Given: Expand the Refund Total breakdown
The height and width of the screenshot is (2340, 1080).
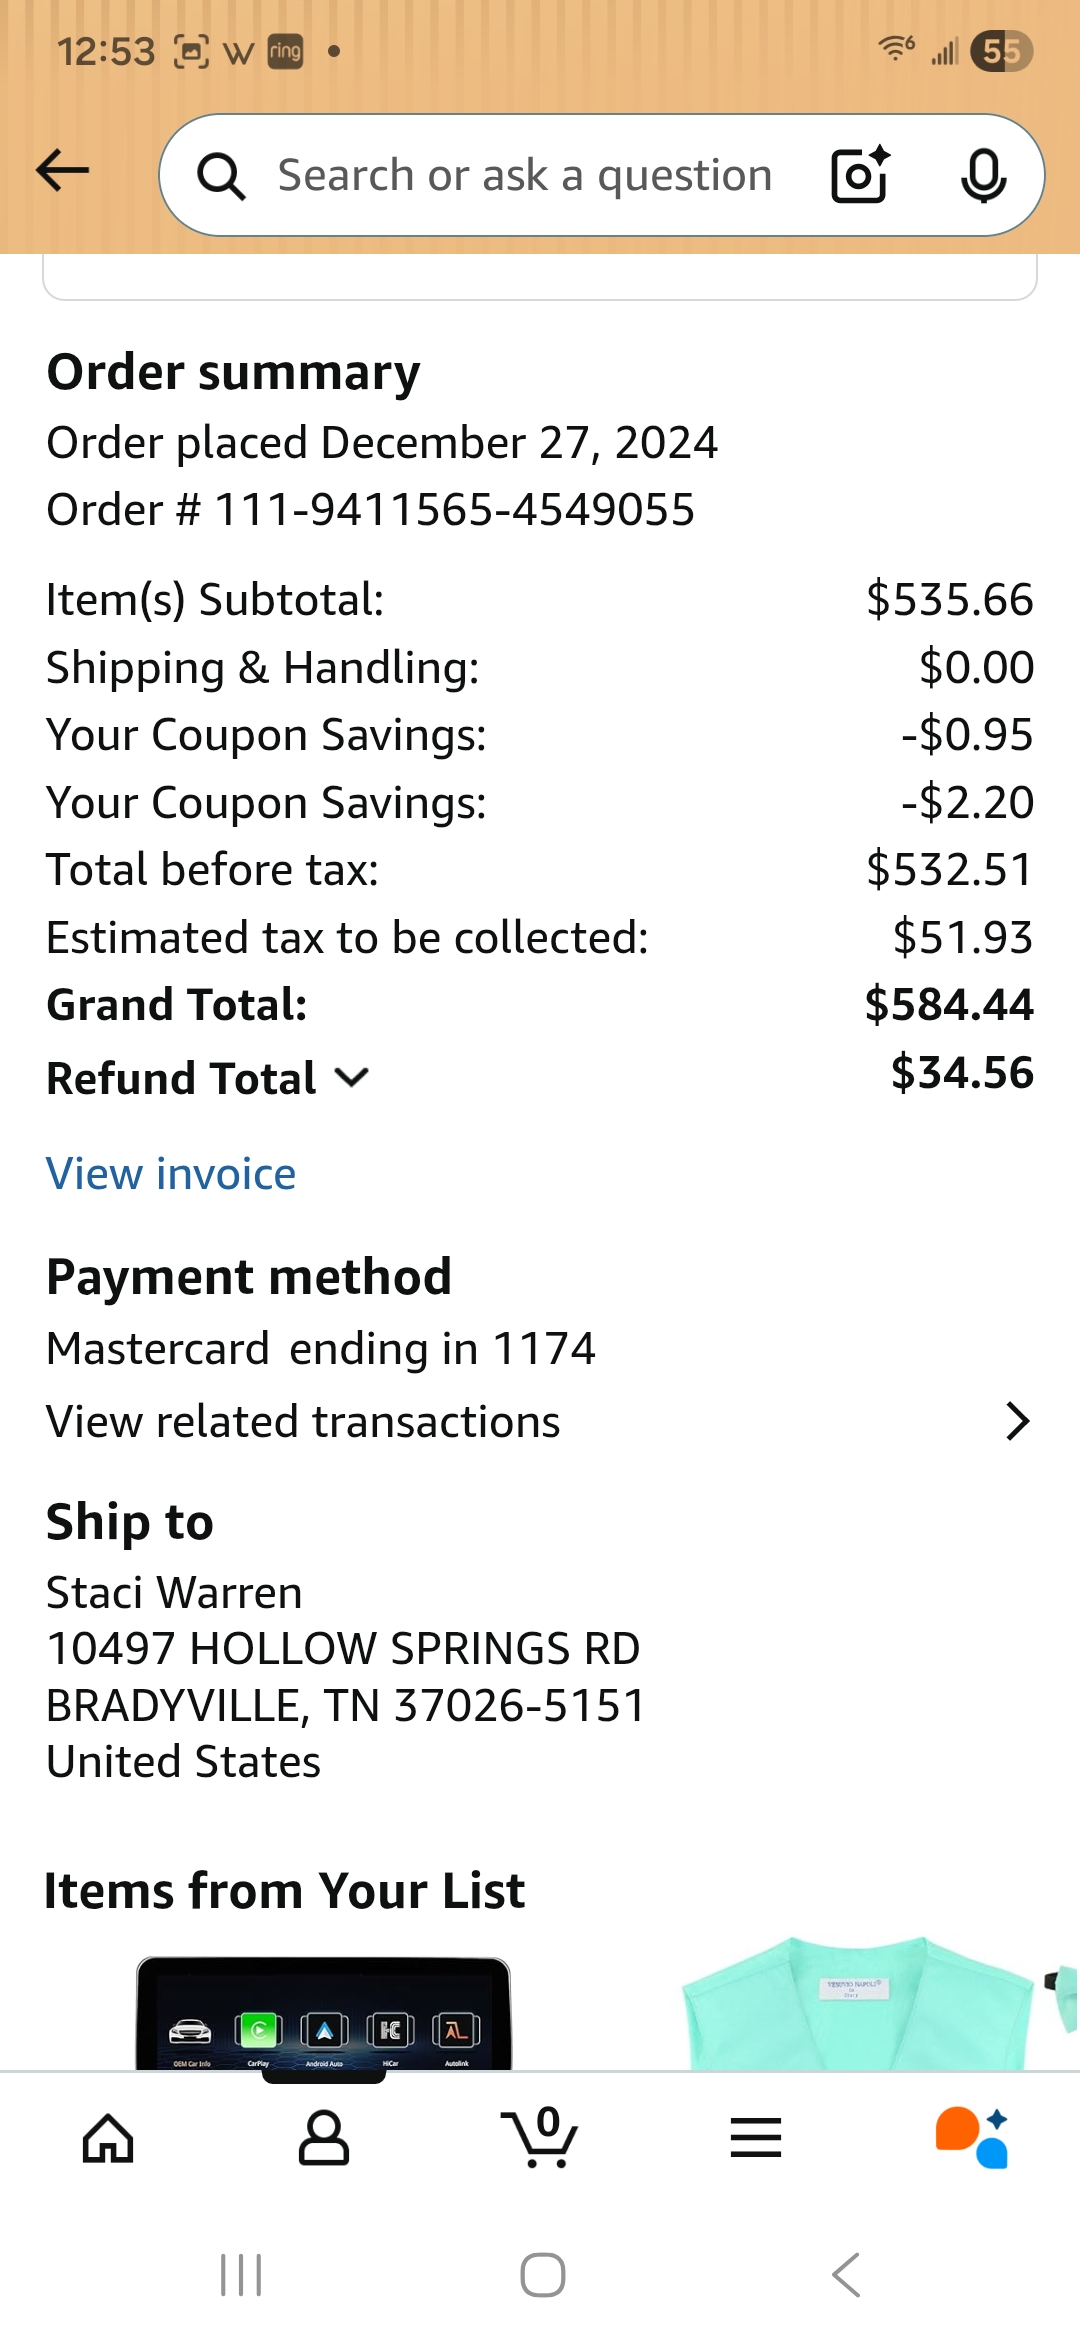Looking at the screenshot, I should coord(352,1078).
